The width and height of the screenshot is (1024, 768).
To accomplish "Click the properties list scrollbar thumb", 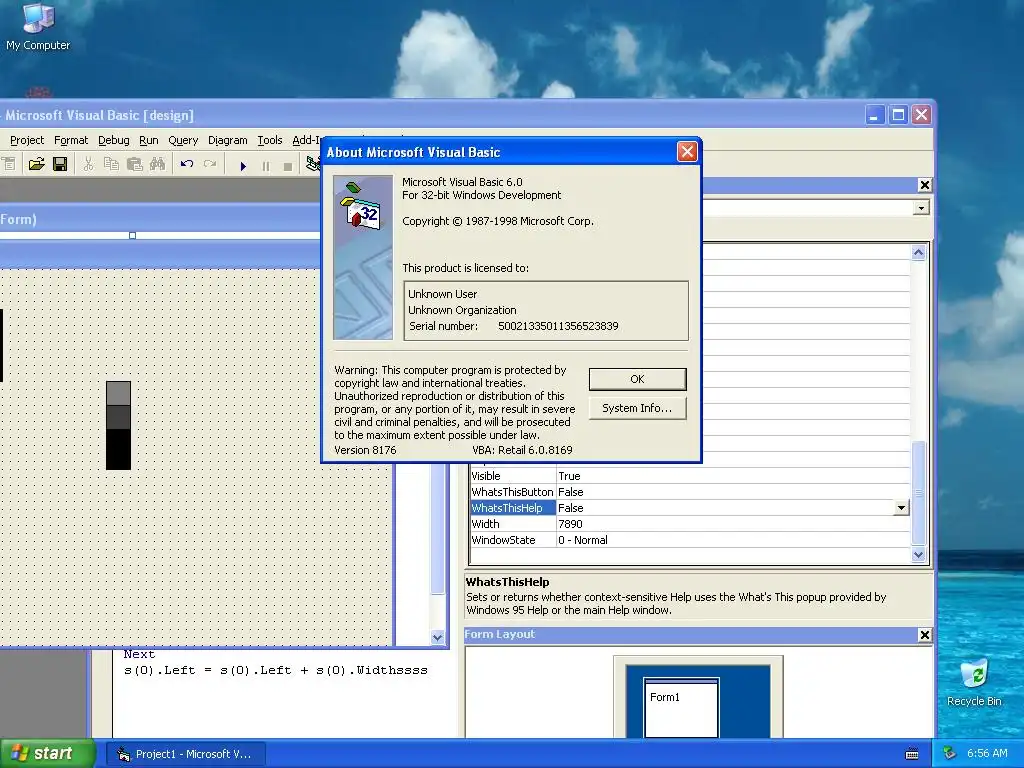I will [918, 492].
